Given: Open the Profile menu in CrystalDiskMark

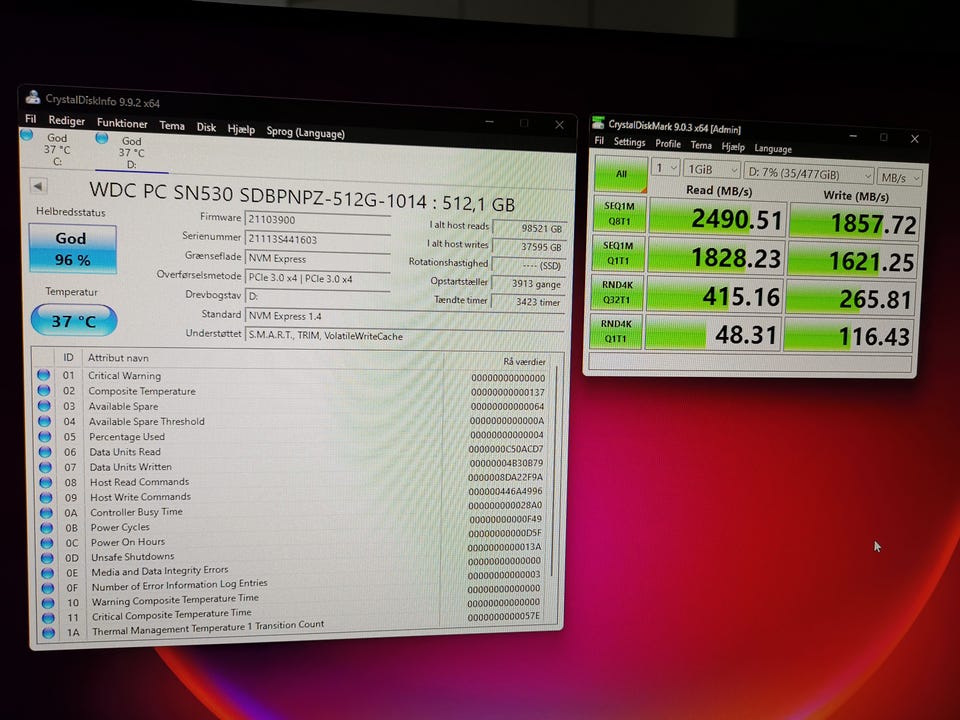Looking at the screenshot, I should pyautogui.click(x=668, y=144).
